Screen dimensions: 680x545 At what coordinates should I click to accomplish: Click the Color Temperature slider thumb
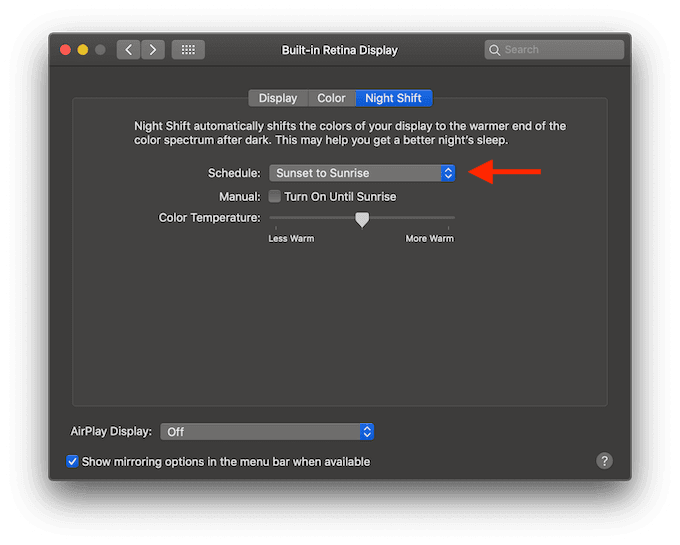click(x=362, y=220)
